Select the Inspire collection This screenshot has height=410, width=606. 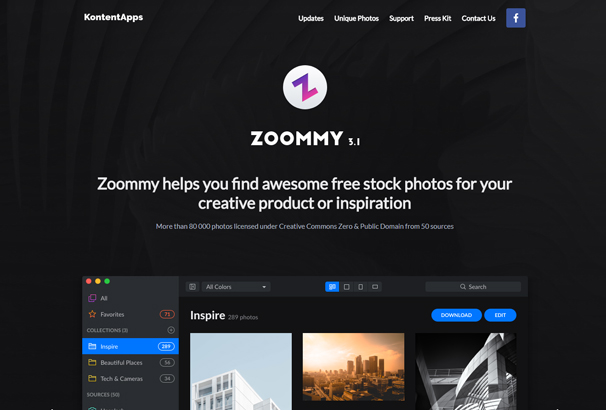coord(131,346)
